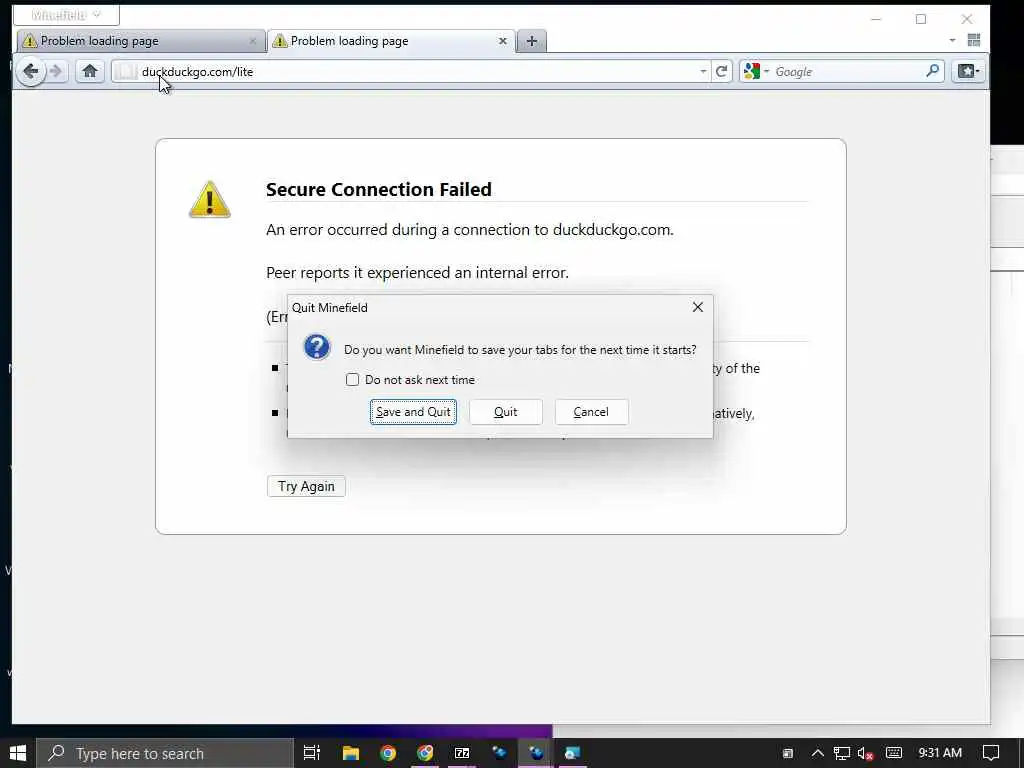
Task: Click the Quit button in dialog
Action: click(x=505, y=412)
